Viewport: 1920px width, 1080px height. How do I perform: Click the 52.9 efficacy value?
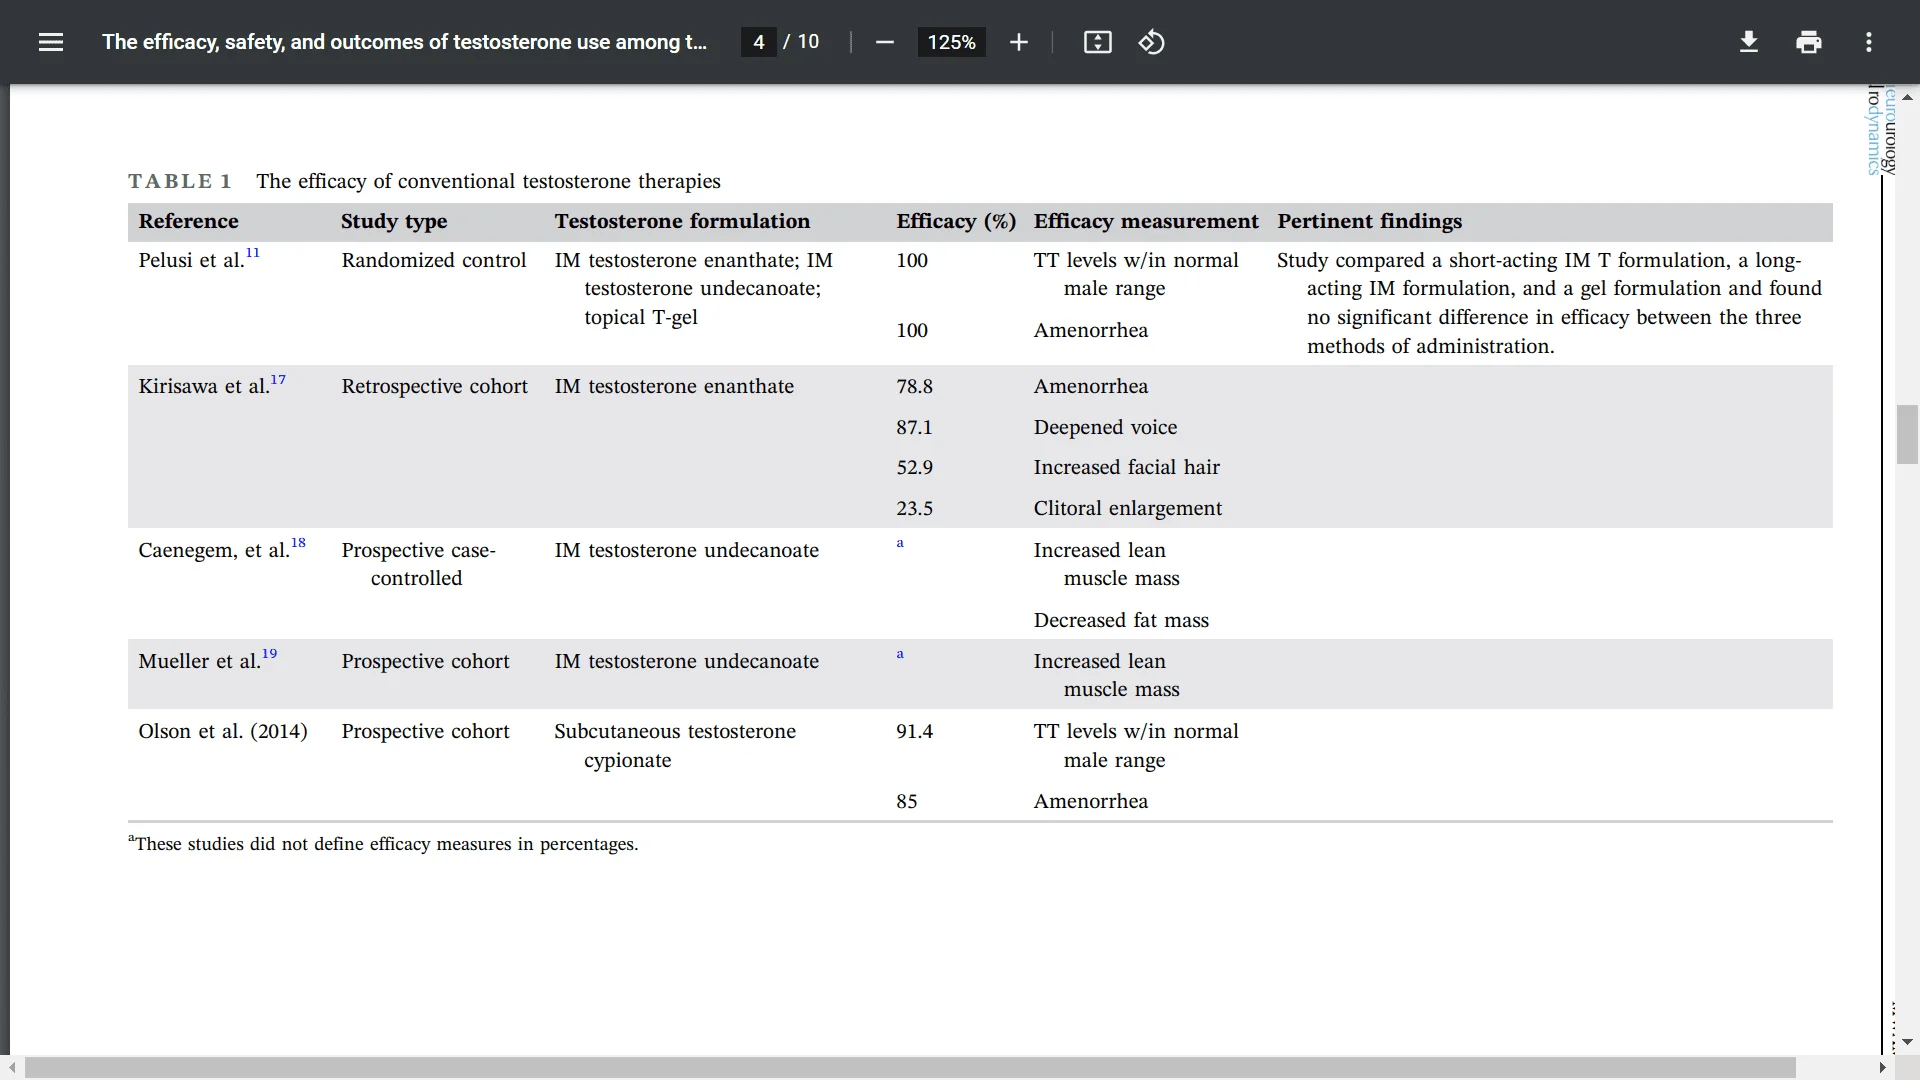coord(914,467)
